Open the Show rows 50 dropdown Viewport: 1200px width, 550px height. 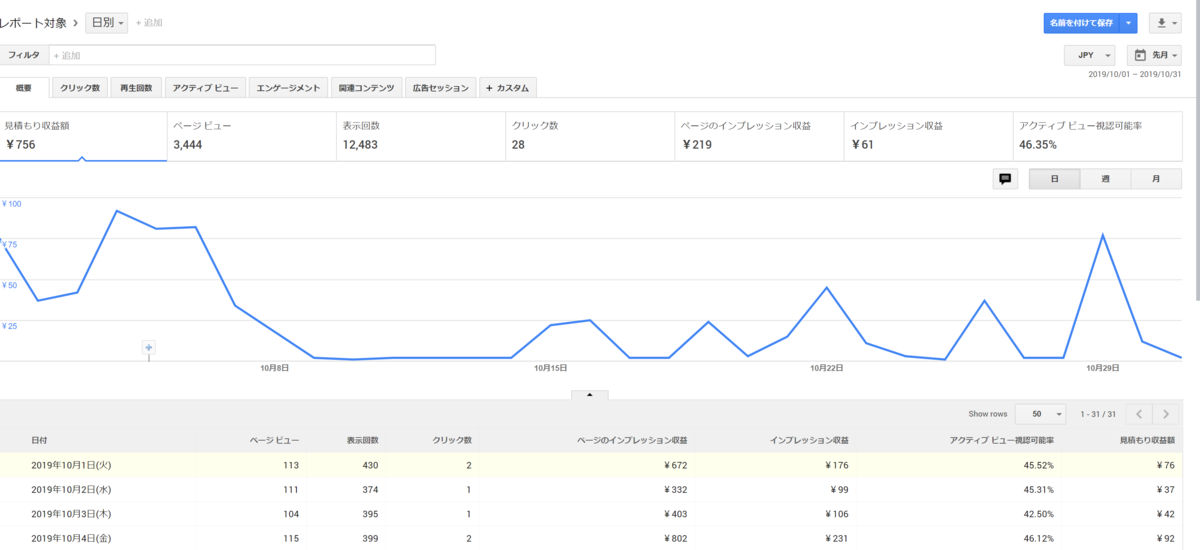click(x=1040, y=413)
